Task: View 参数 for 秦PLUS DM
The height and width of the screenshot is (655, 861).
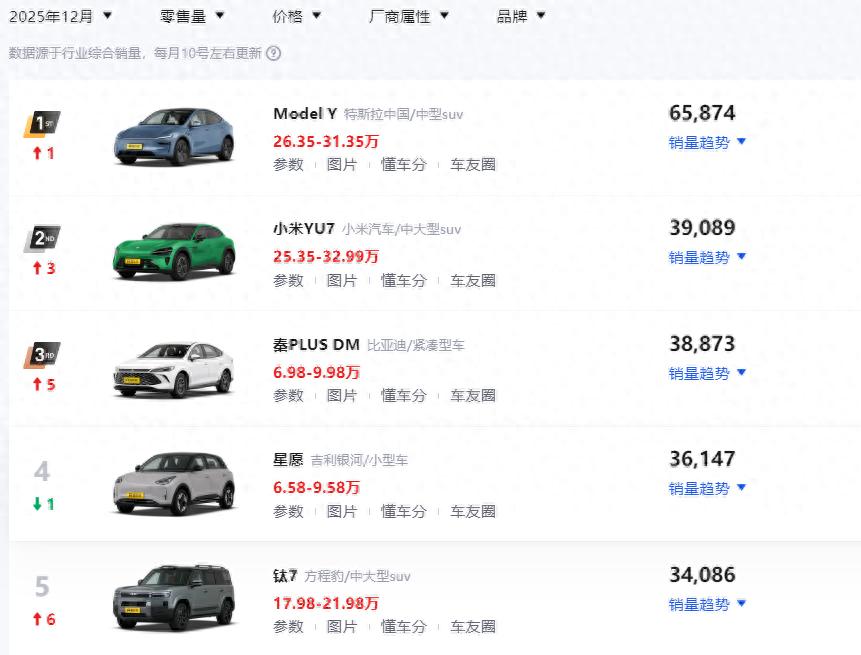Action: tap(287, 395)
